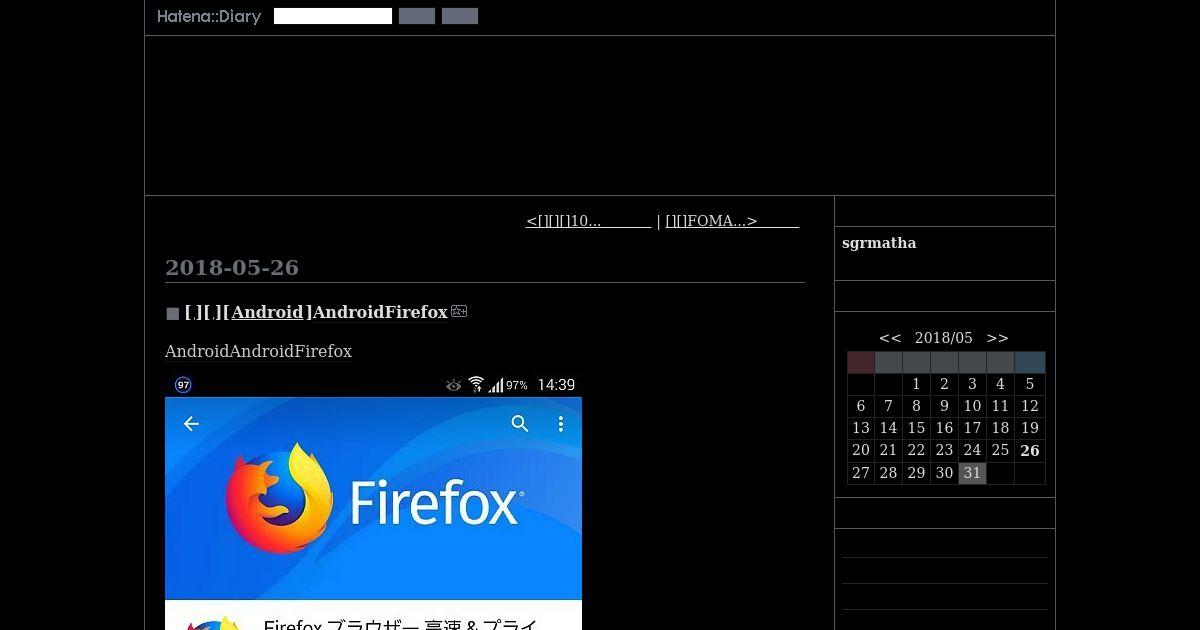1200x630 pixels.
Task: Go to next month with >> in calendar
Action: [x=997, y=338]
